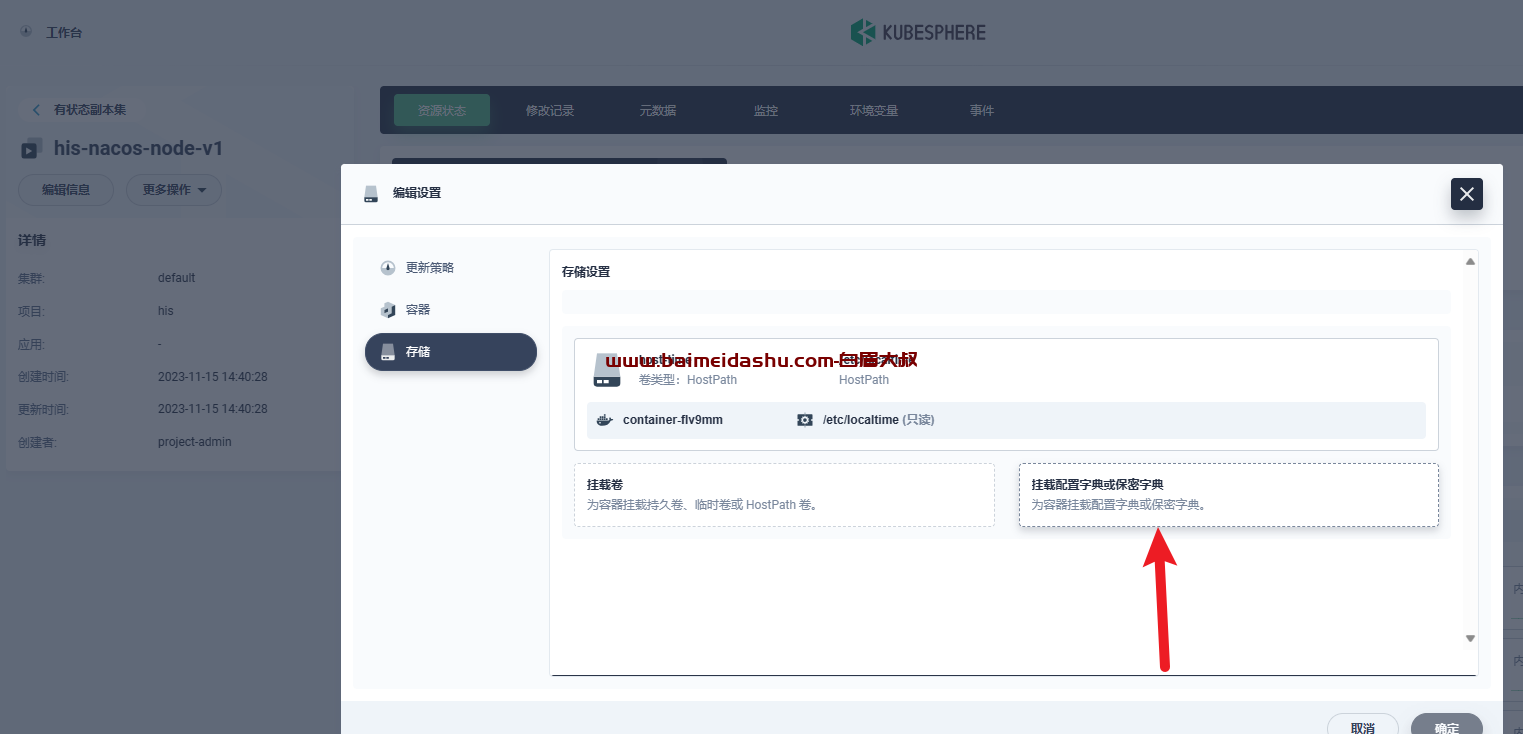Switch to the 资源状态 tab
The height and width of the screenshot is (734, 1523).
pos(442,110)
